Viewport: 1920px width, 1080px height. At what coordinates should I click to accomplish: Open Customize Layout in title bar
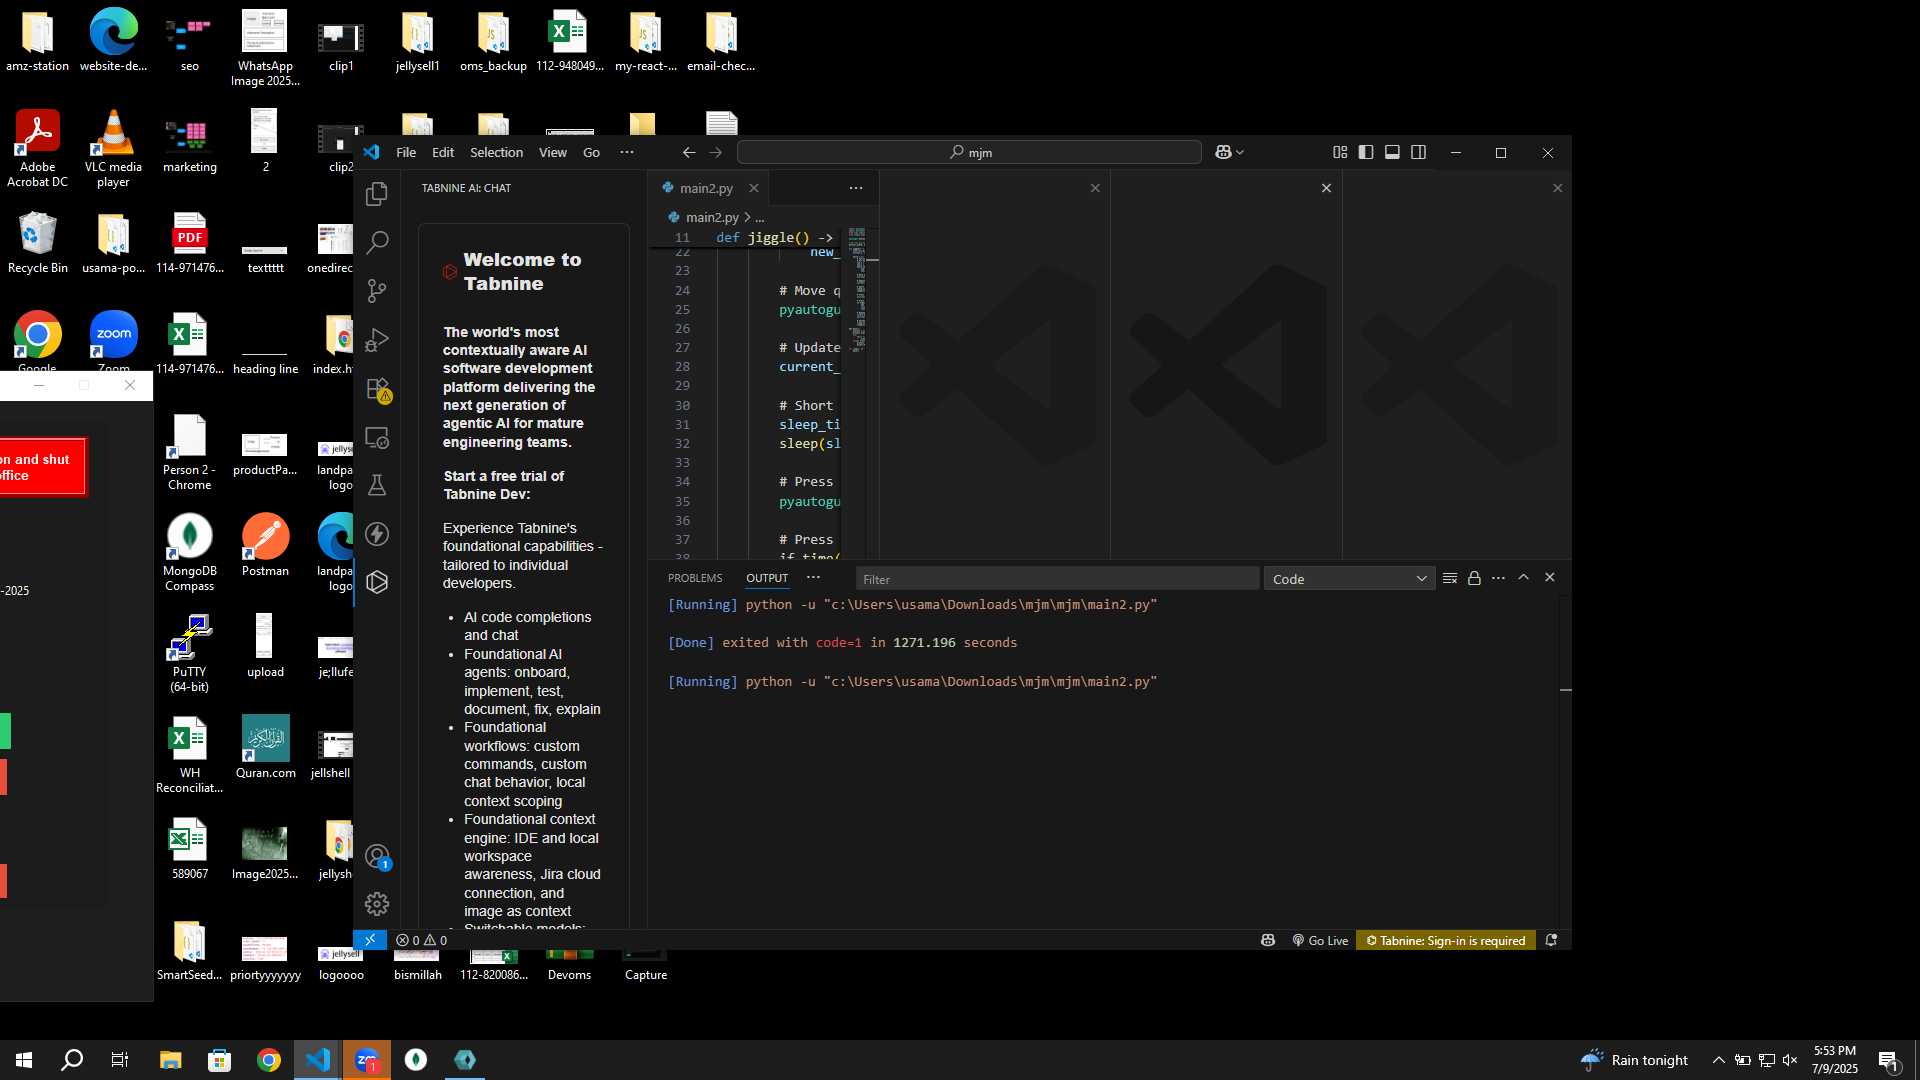(1340, 152)
